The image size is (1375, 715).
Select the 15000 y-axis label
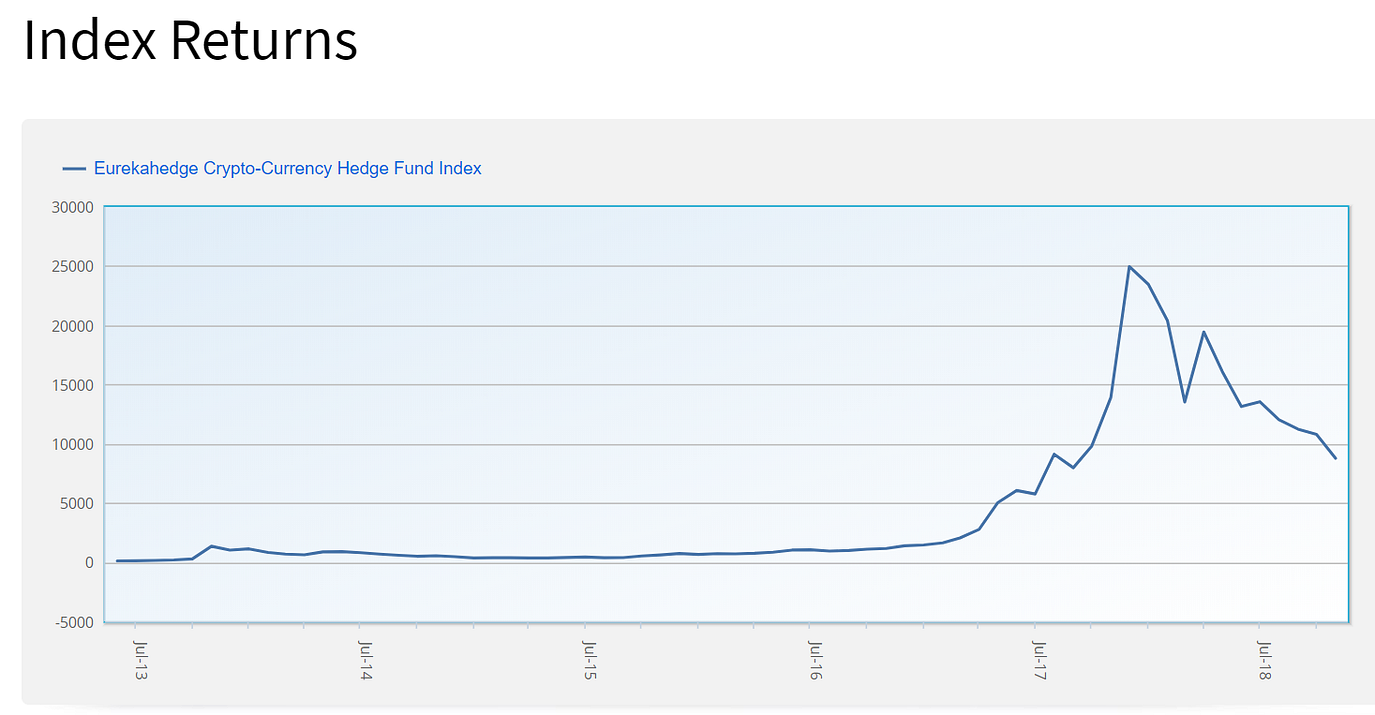pos(71,385)
